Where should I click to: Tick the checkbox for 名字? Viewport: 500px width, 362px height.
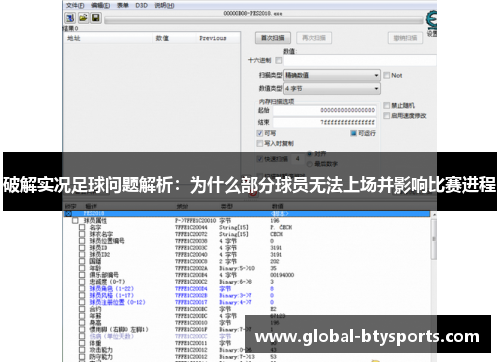pyautogui.click(x=82, y=228)
